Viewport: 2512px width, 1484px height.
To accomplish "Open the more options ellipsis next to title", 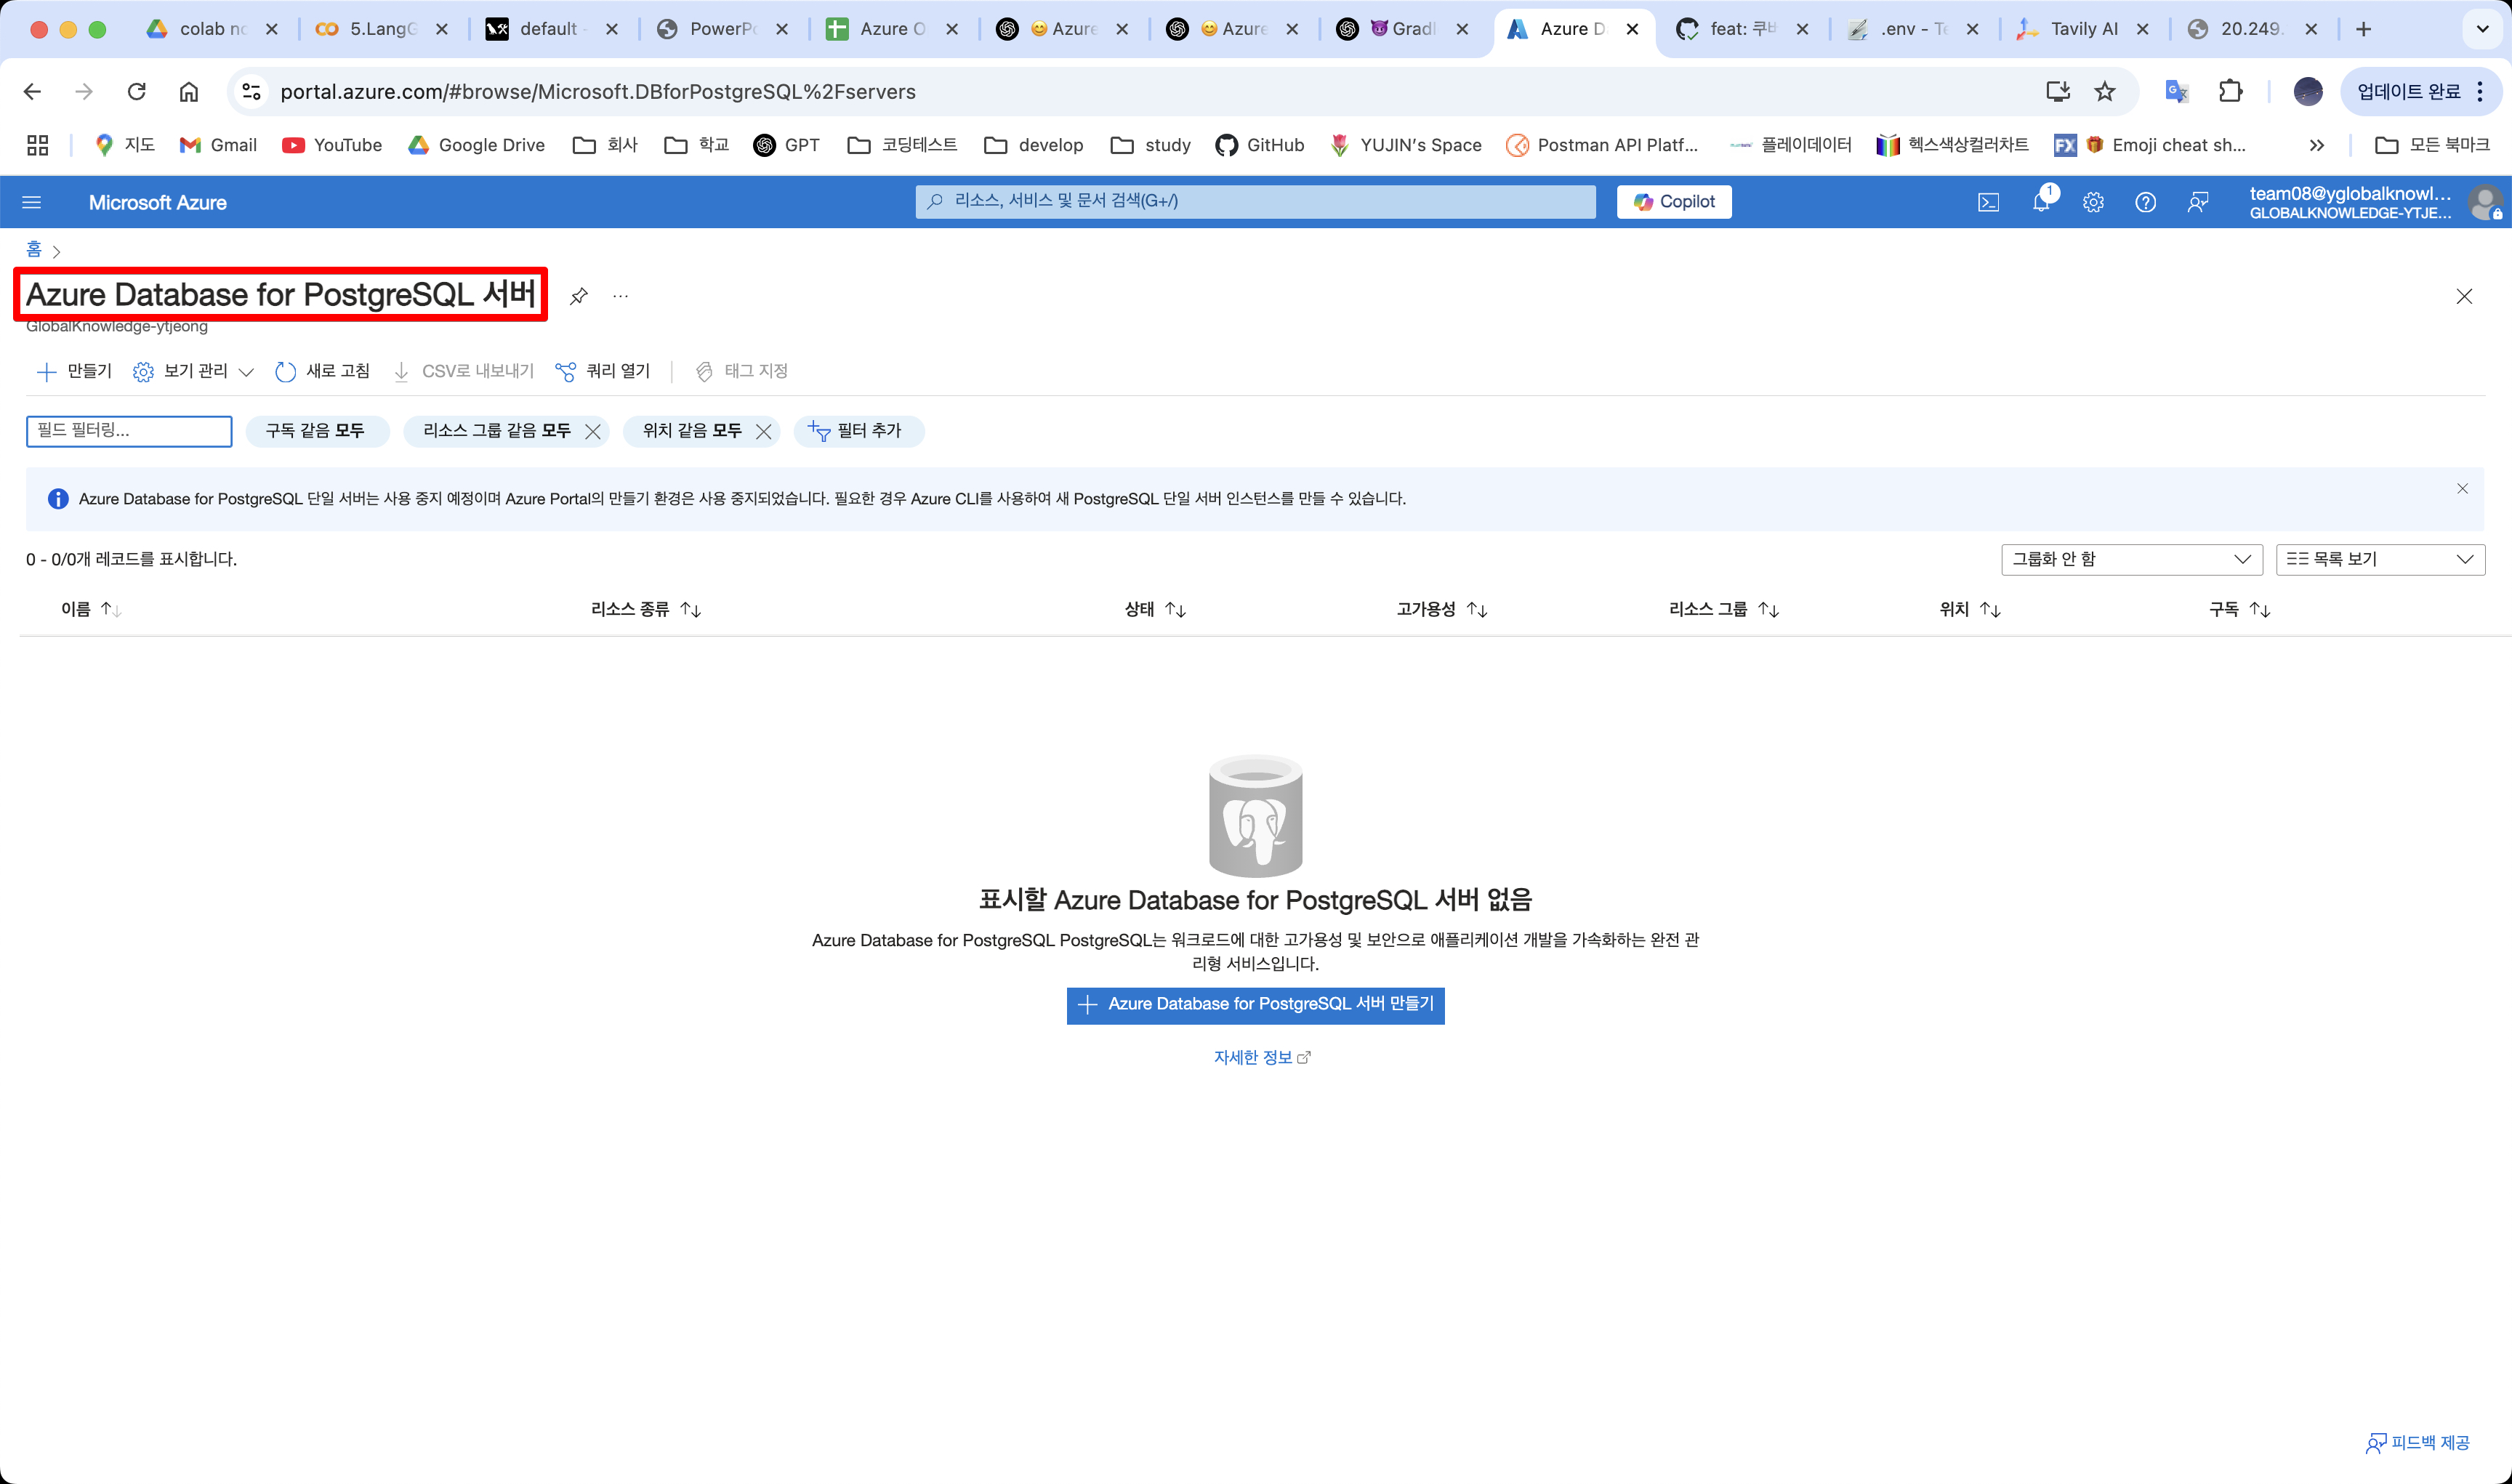I will 620,296.
